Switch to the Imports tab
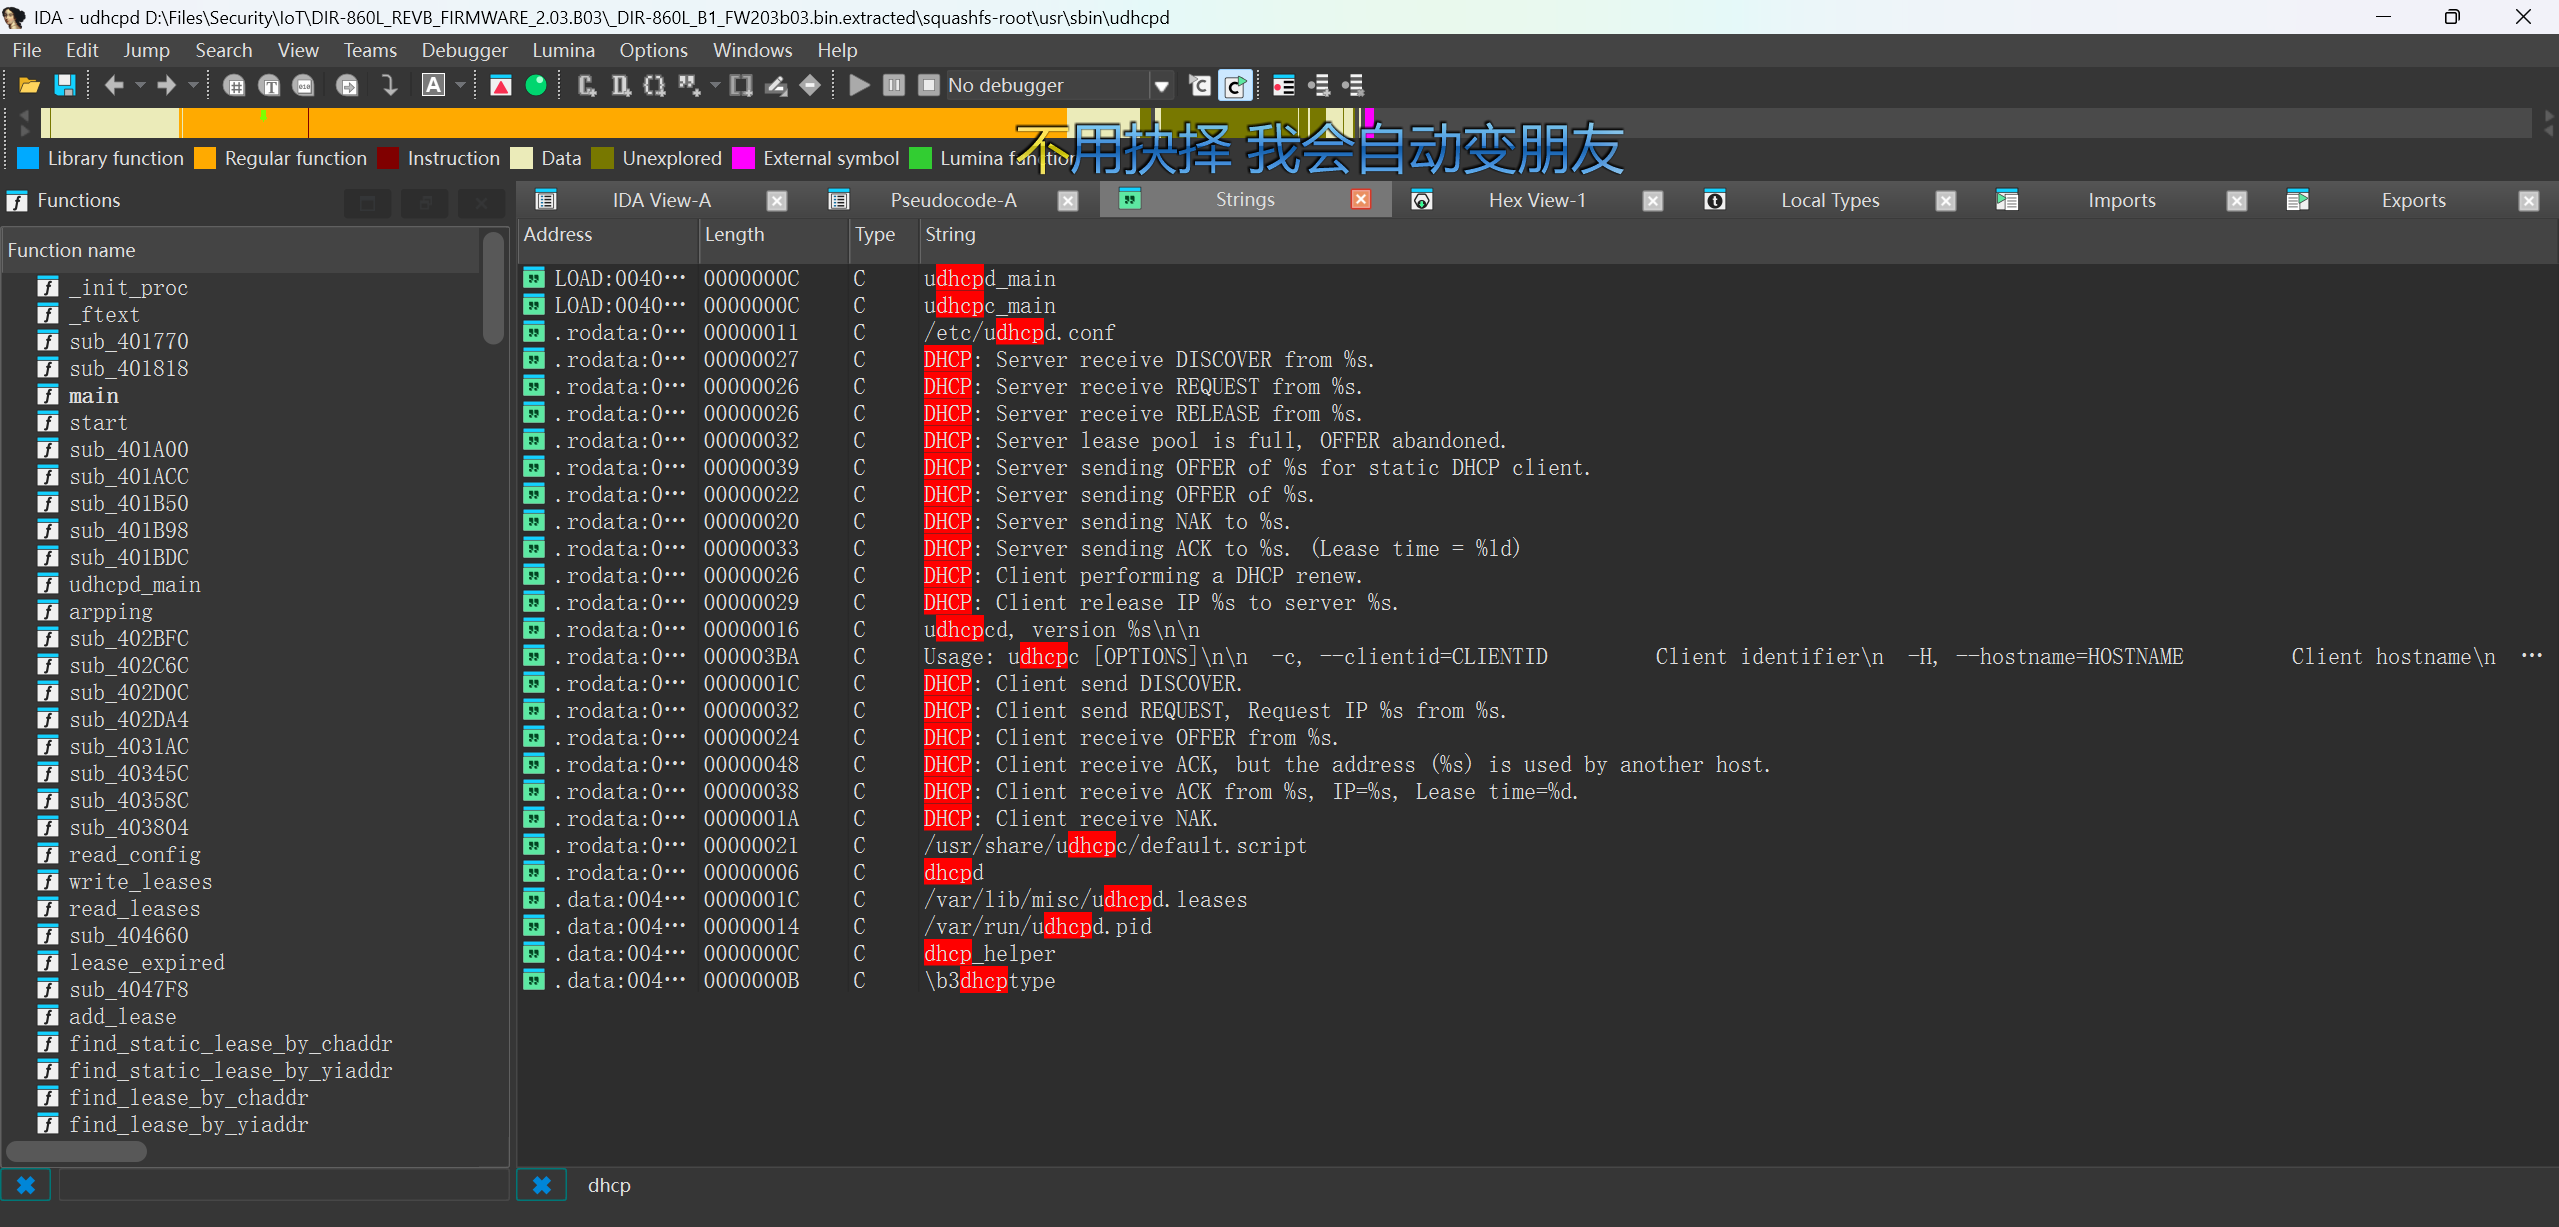The width and height of the screenshot is (2559, 1227). point(2121,200)
